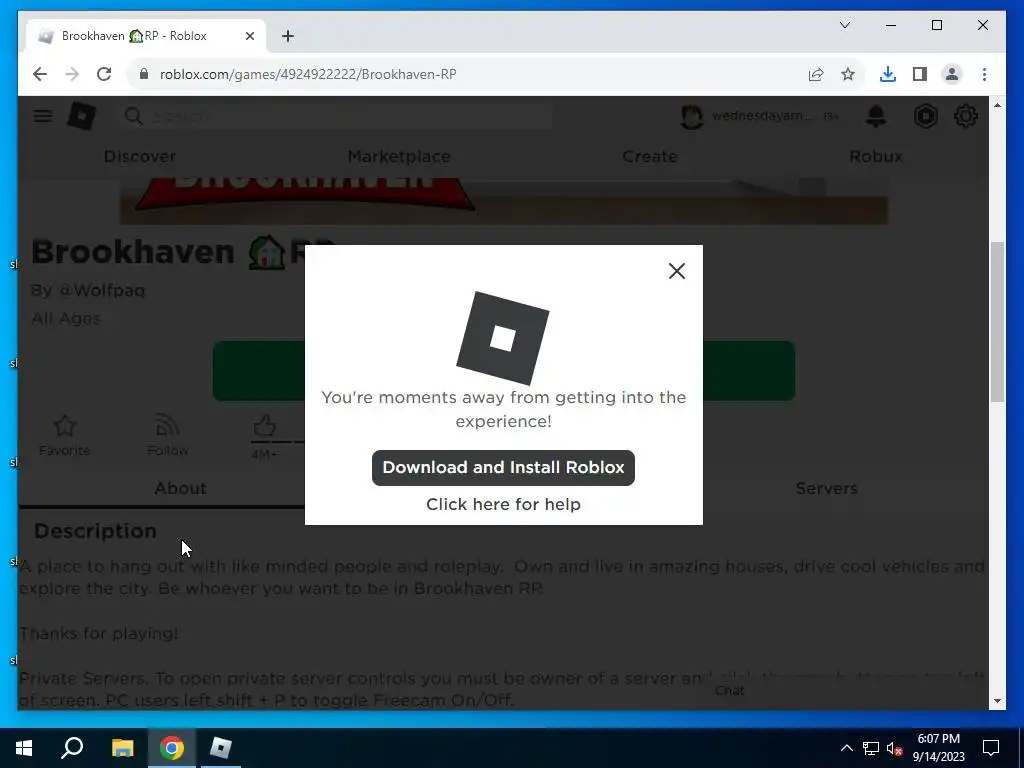1024x768 pixels.
Task: Go back to the previous page
Action: click(40, 74)
